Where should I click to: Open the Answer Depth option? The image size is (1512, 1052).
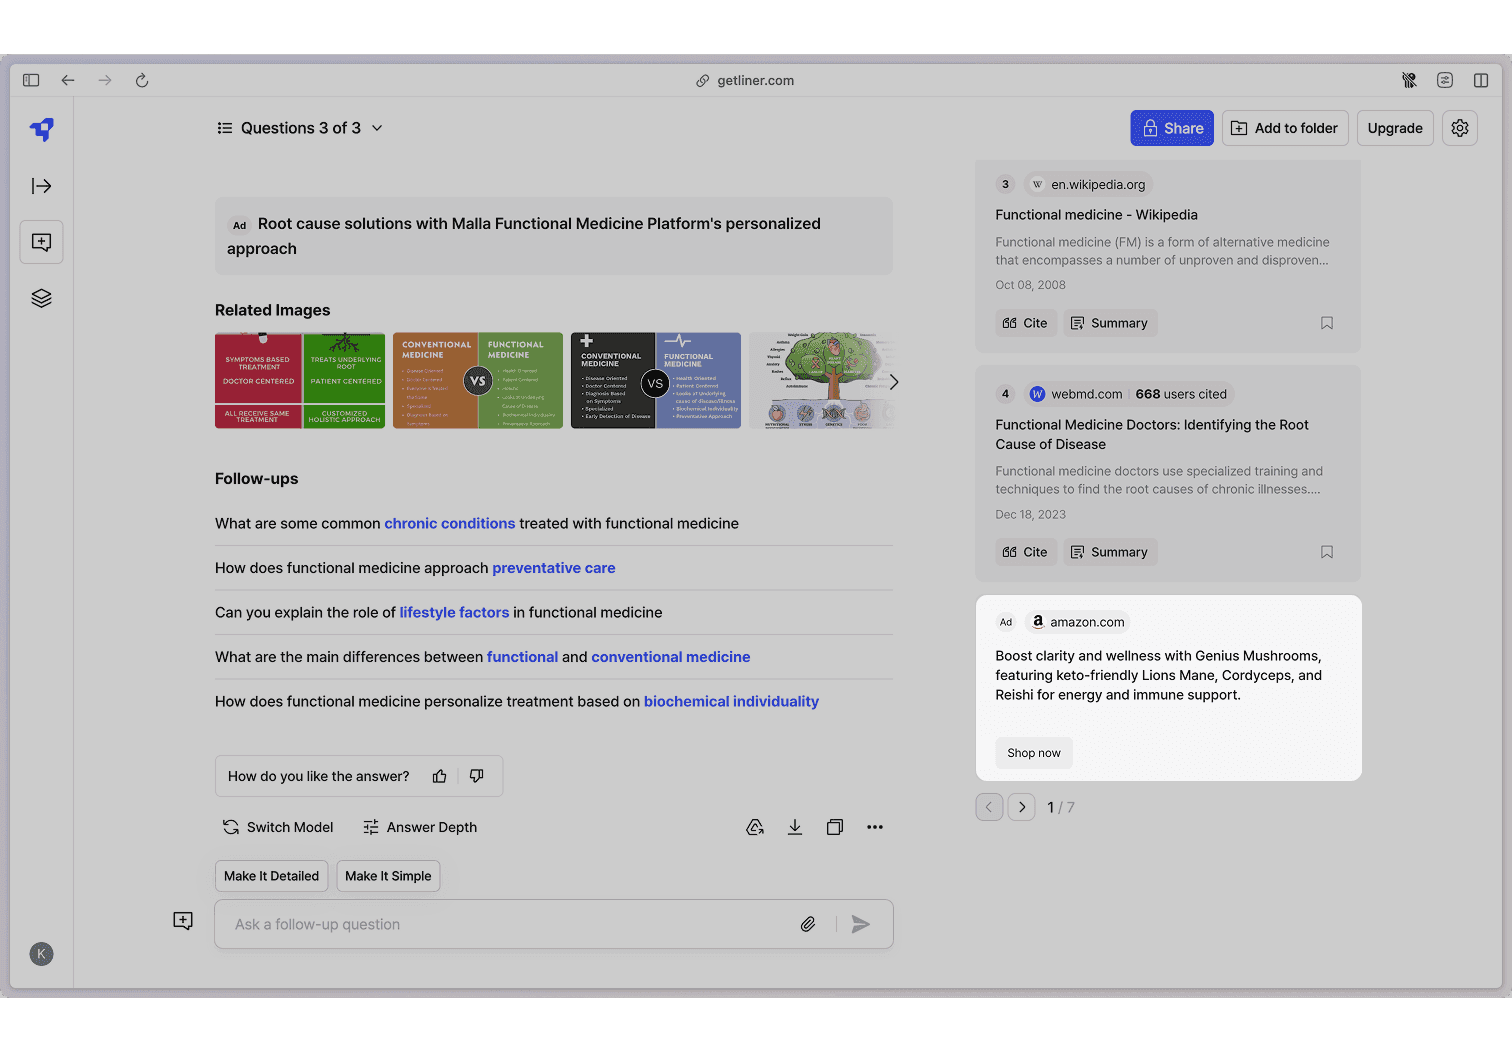click(x=420, y=827)
